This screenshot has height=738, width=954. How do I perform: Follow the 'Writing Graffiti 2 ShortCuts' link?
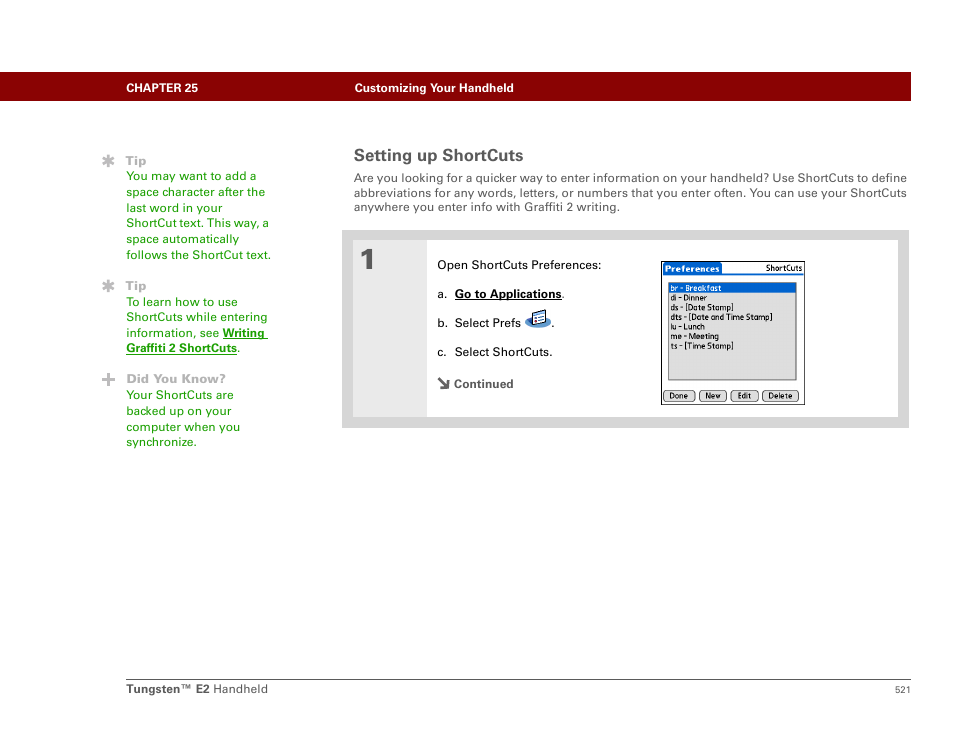click(x=197, y=341)
